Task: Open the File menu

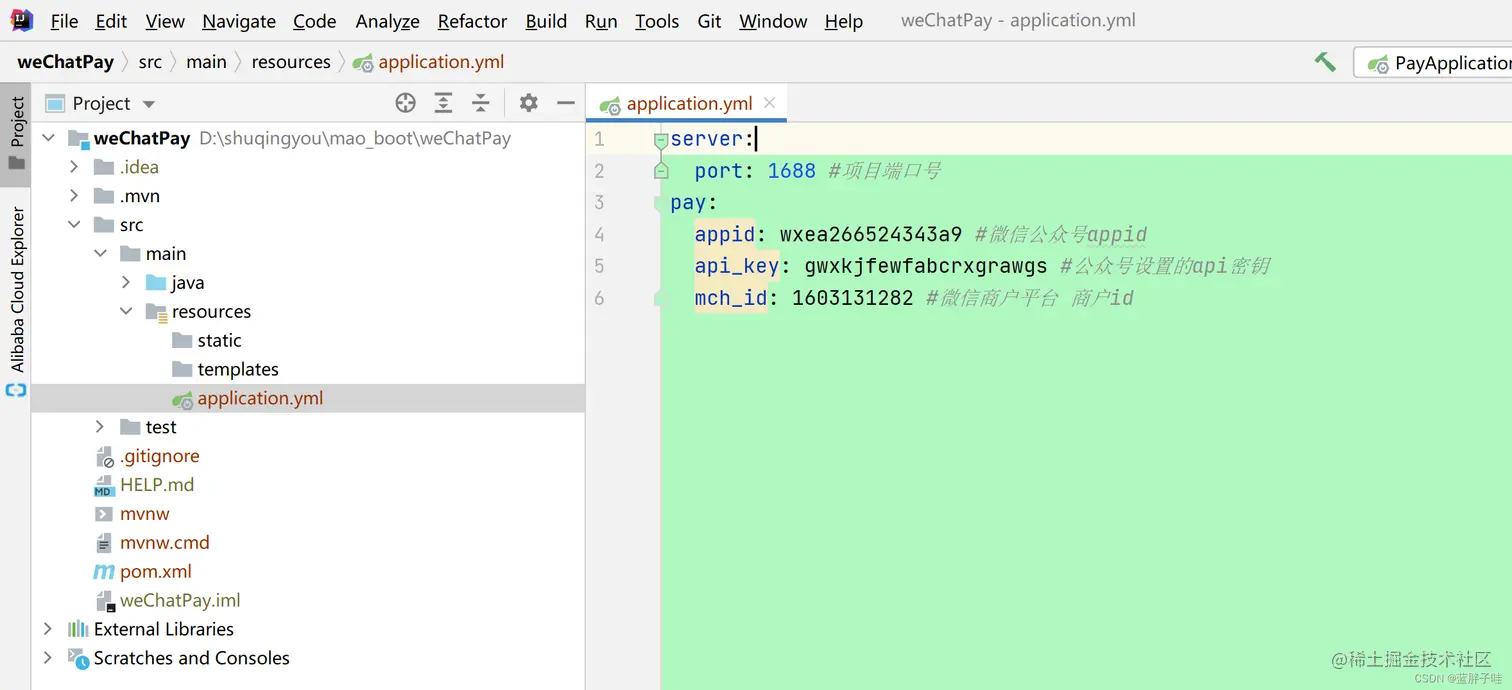Action: point(64,21)
